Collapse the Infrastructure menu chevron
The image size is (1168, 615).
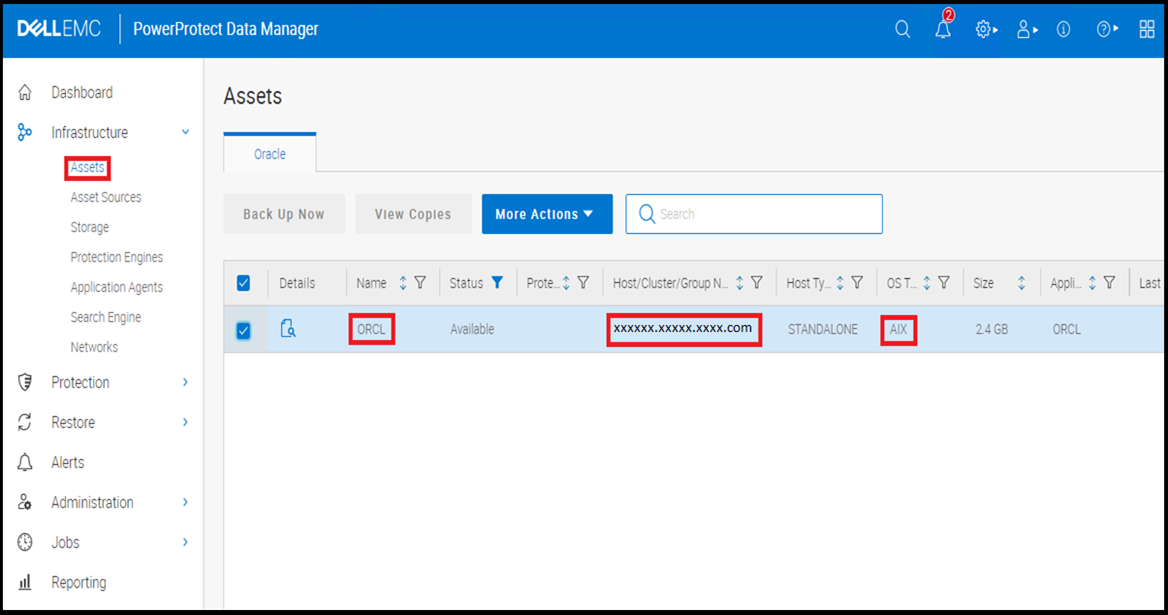point(185,133)
